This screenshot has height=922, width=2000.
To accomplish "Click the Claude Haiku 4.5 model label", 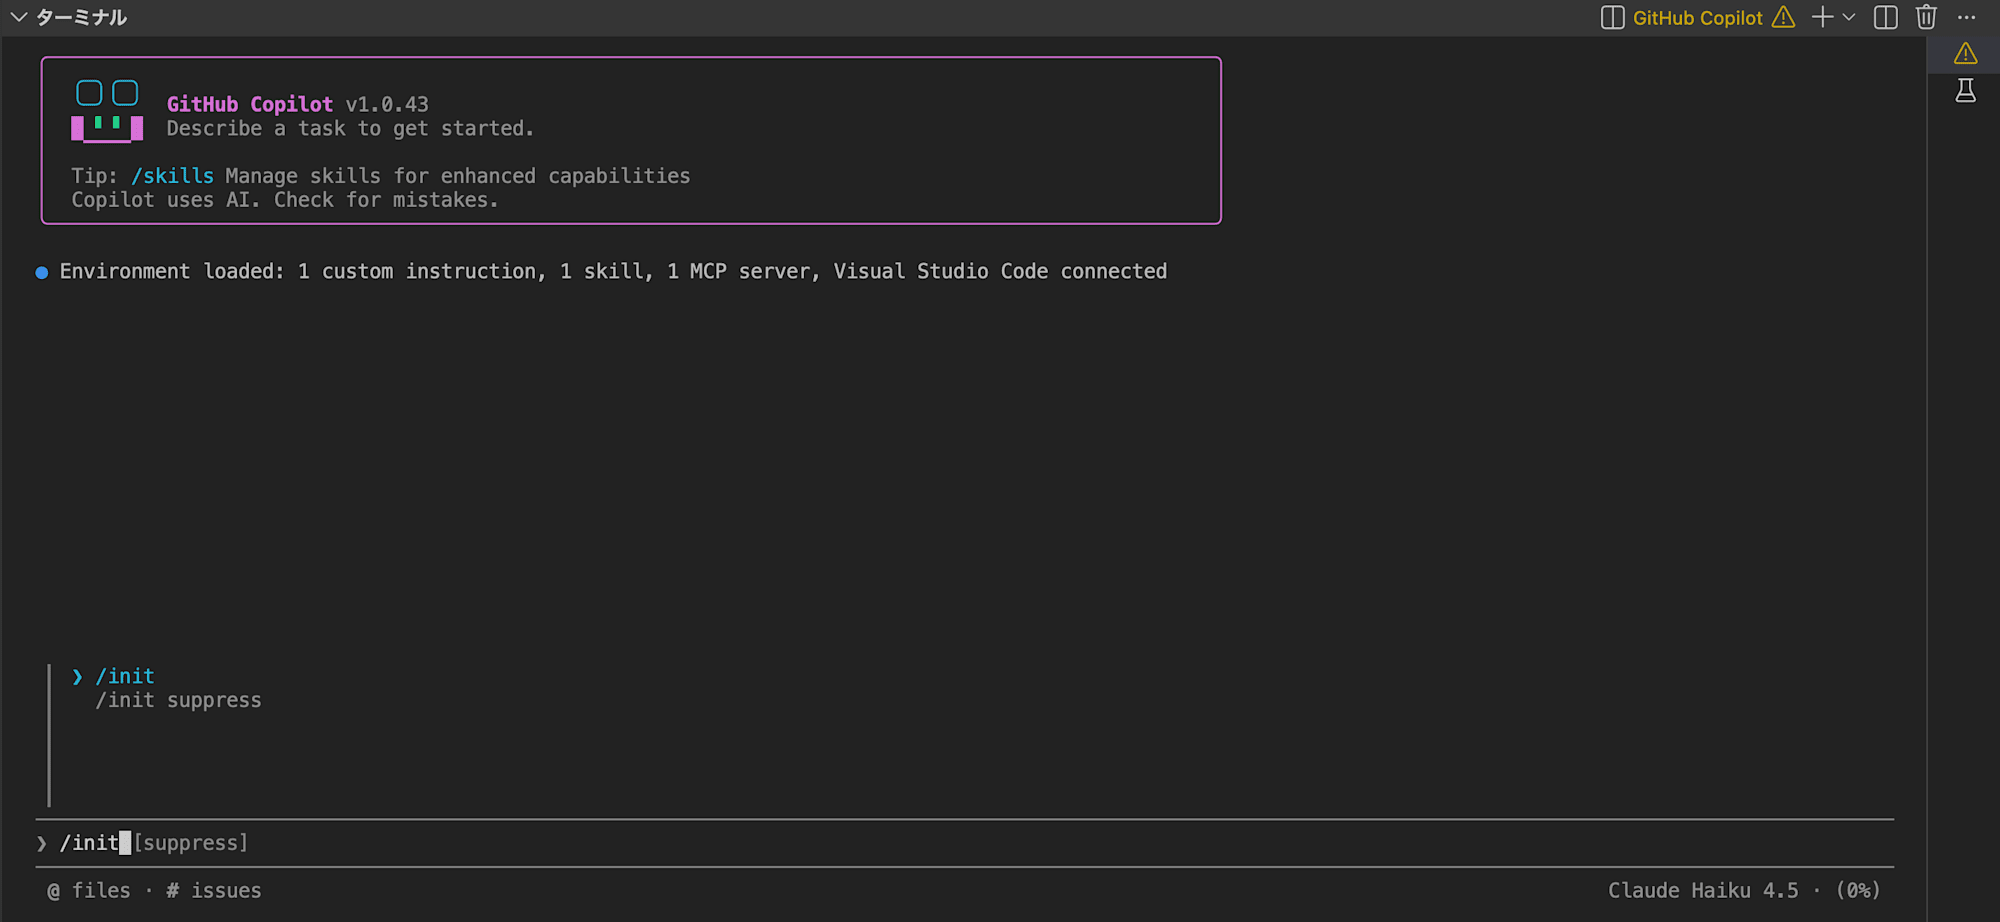I will (1703, 890).
